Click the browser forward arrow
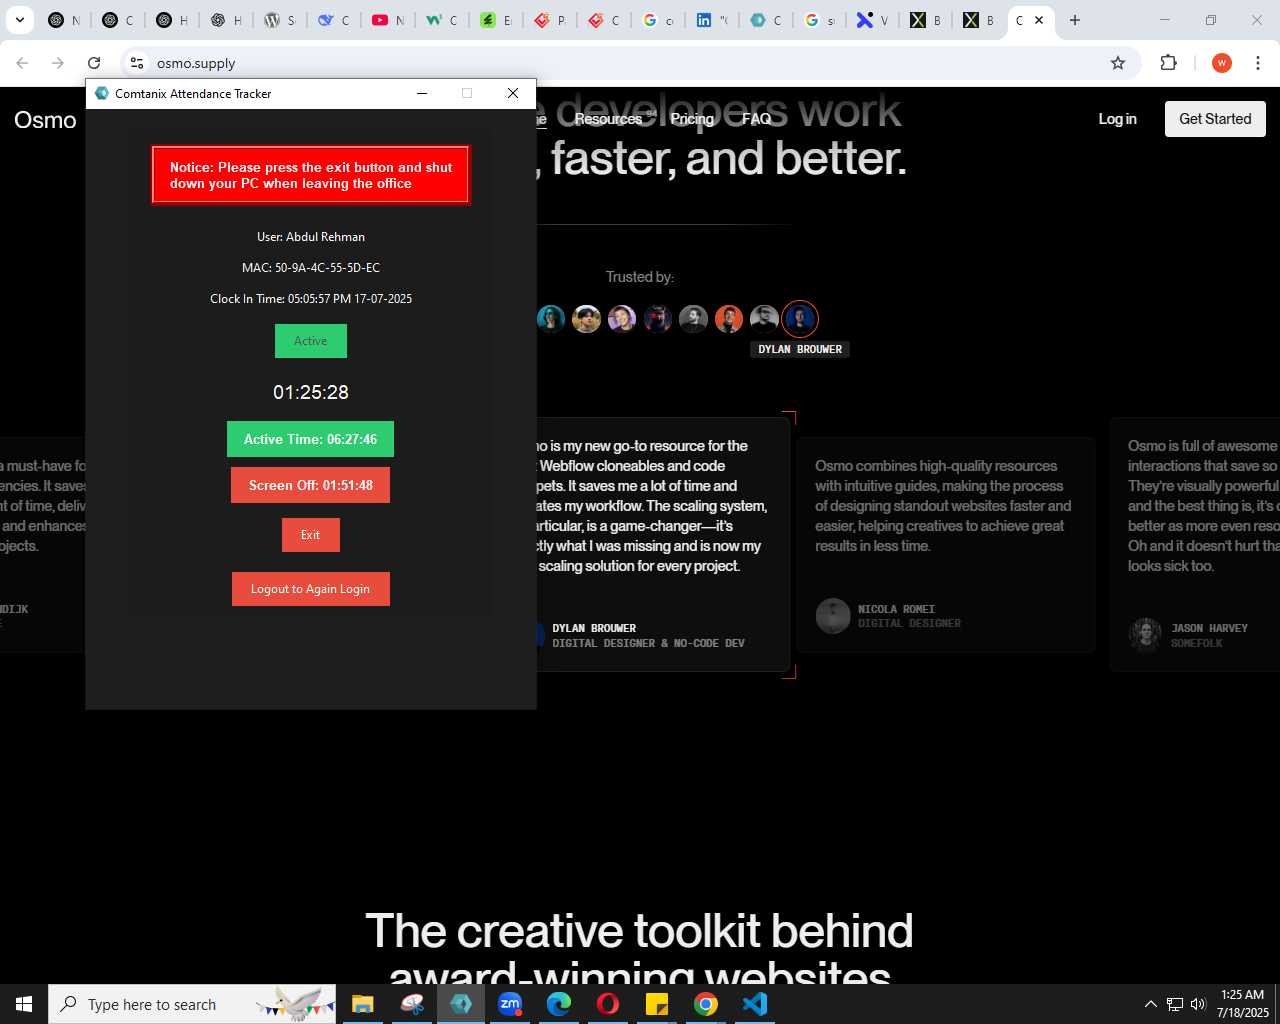The height and width of the screenshot is (1024, 1280). pos(58,63)
